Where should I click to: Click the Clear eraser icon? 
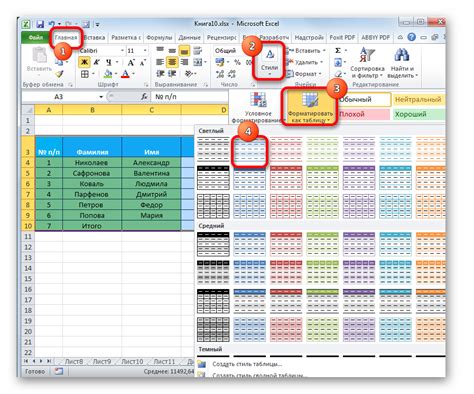[x=338, y=74]
